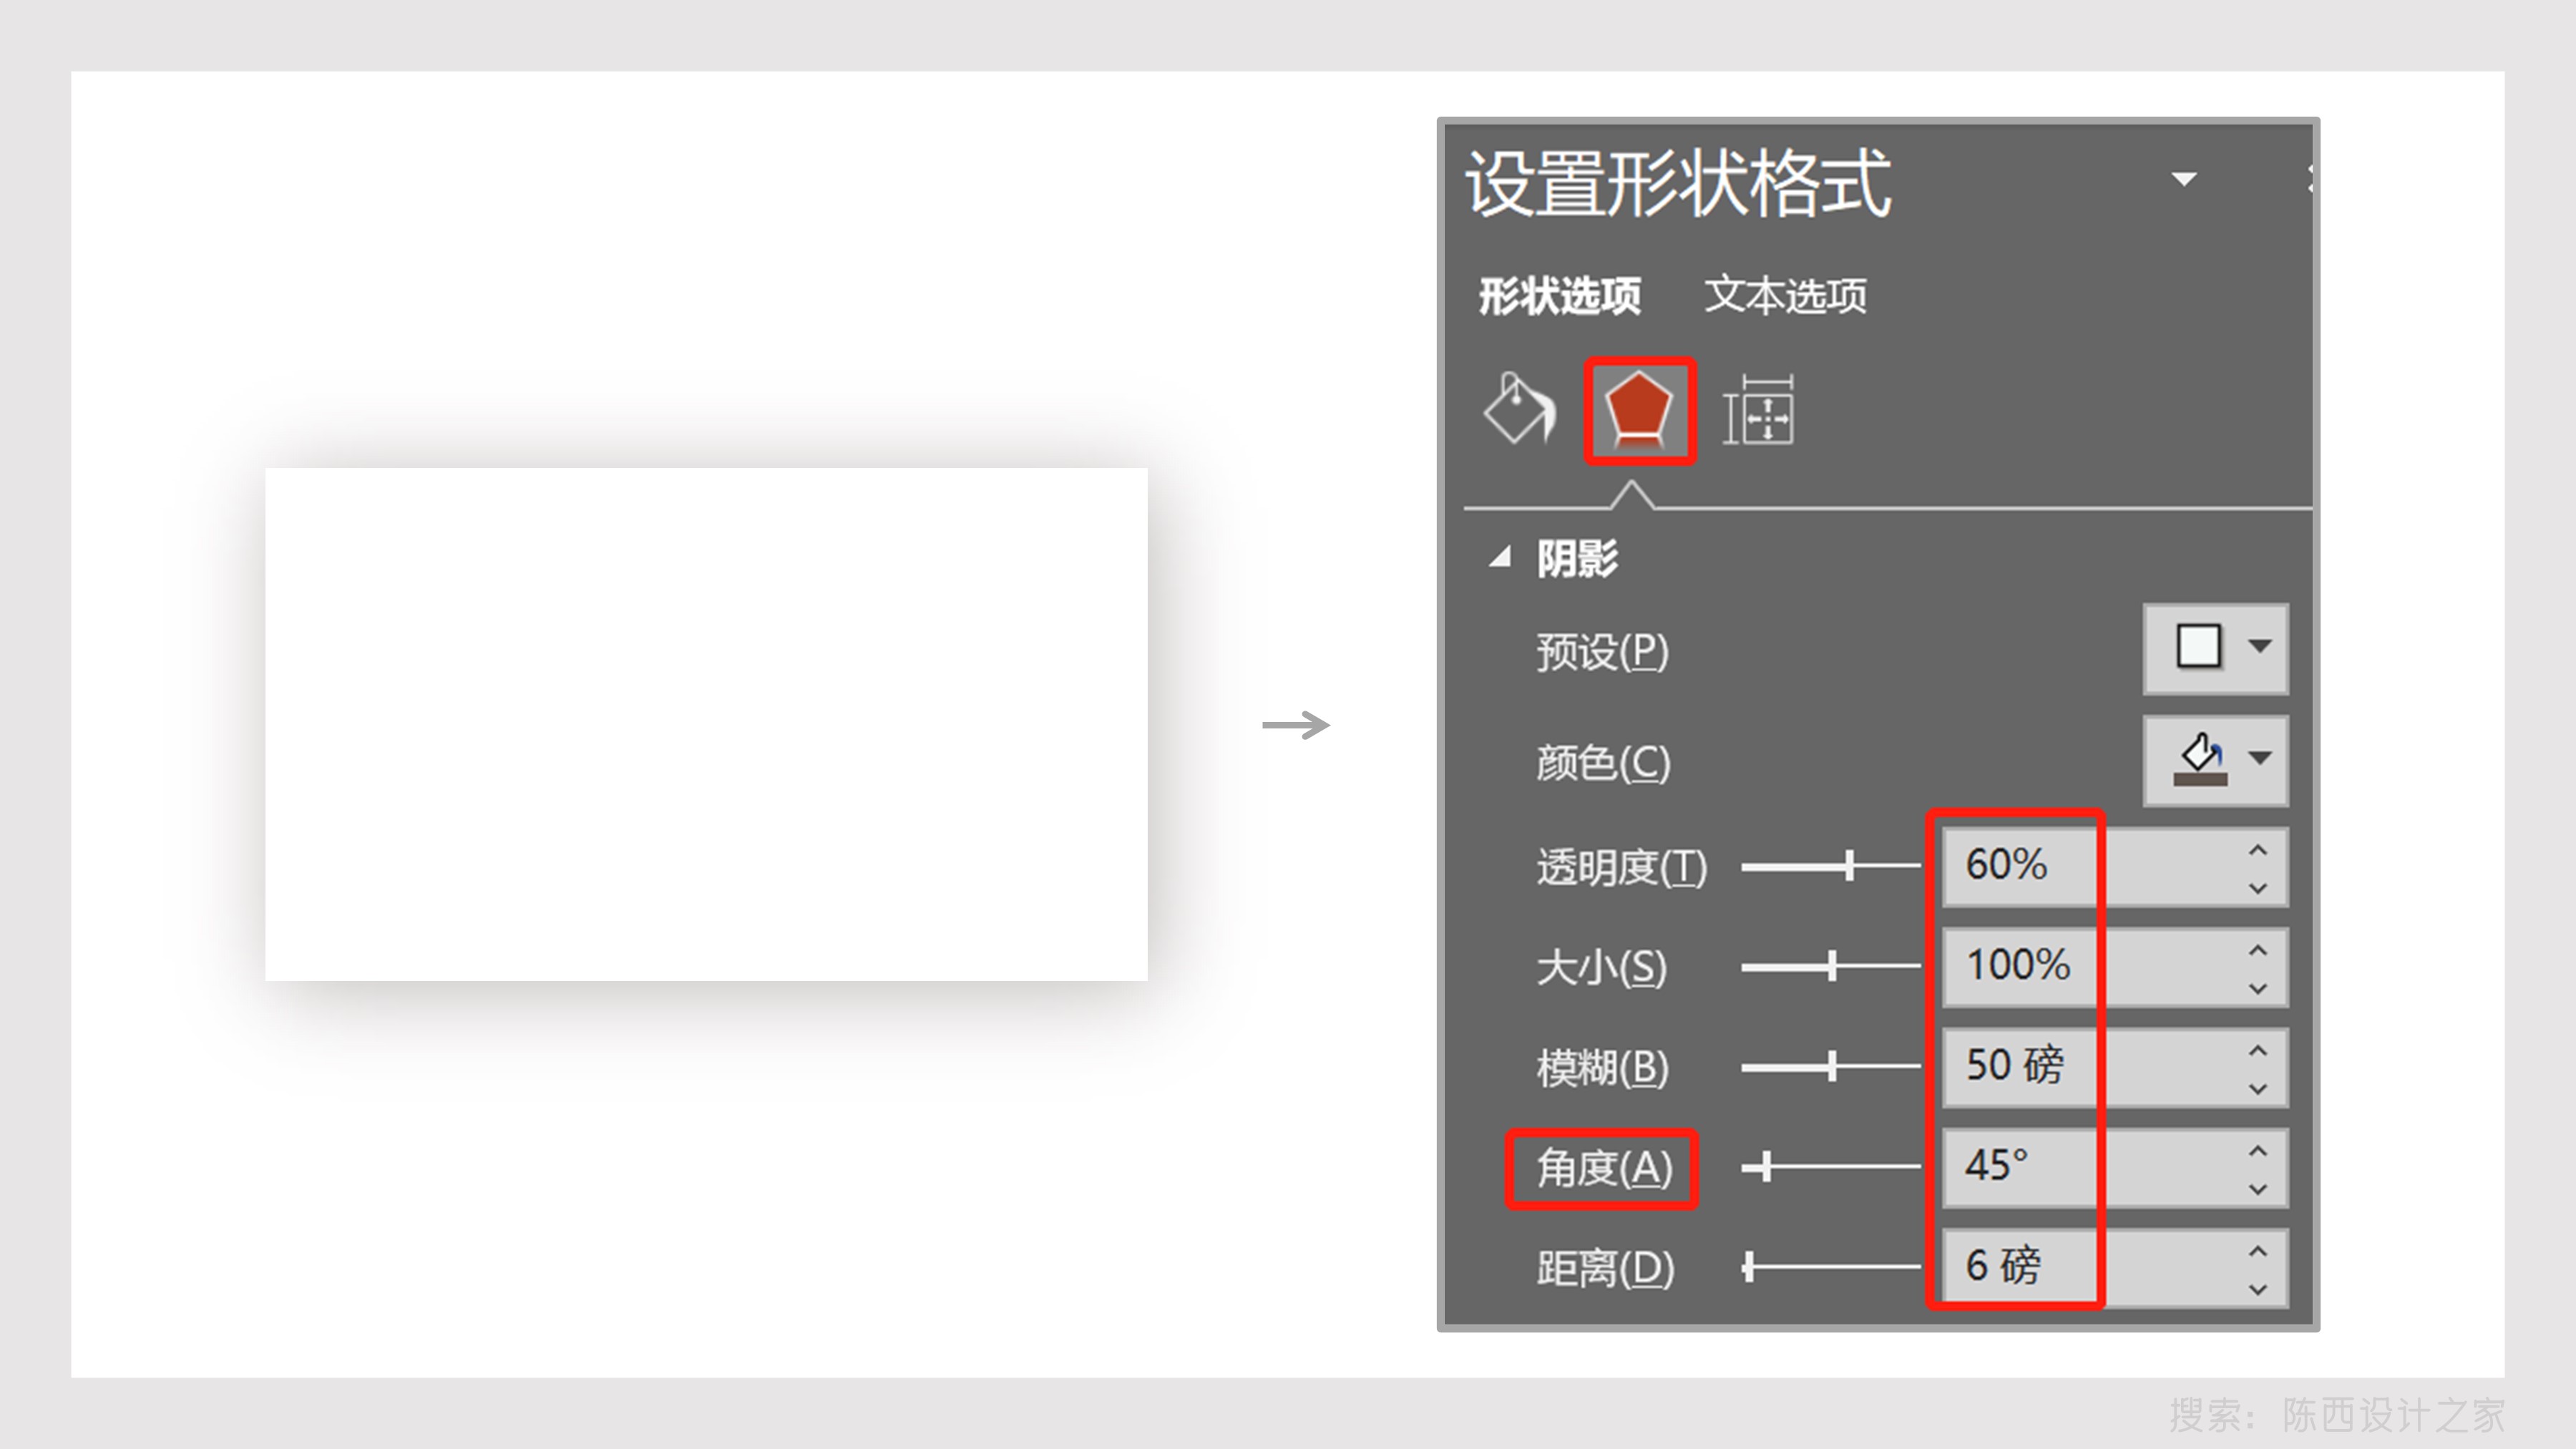Increase angle with the up spinner arrow

click(x=2257, y=1151)
